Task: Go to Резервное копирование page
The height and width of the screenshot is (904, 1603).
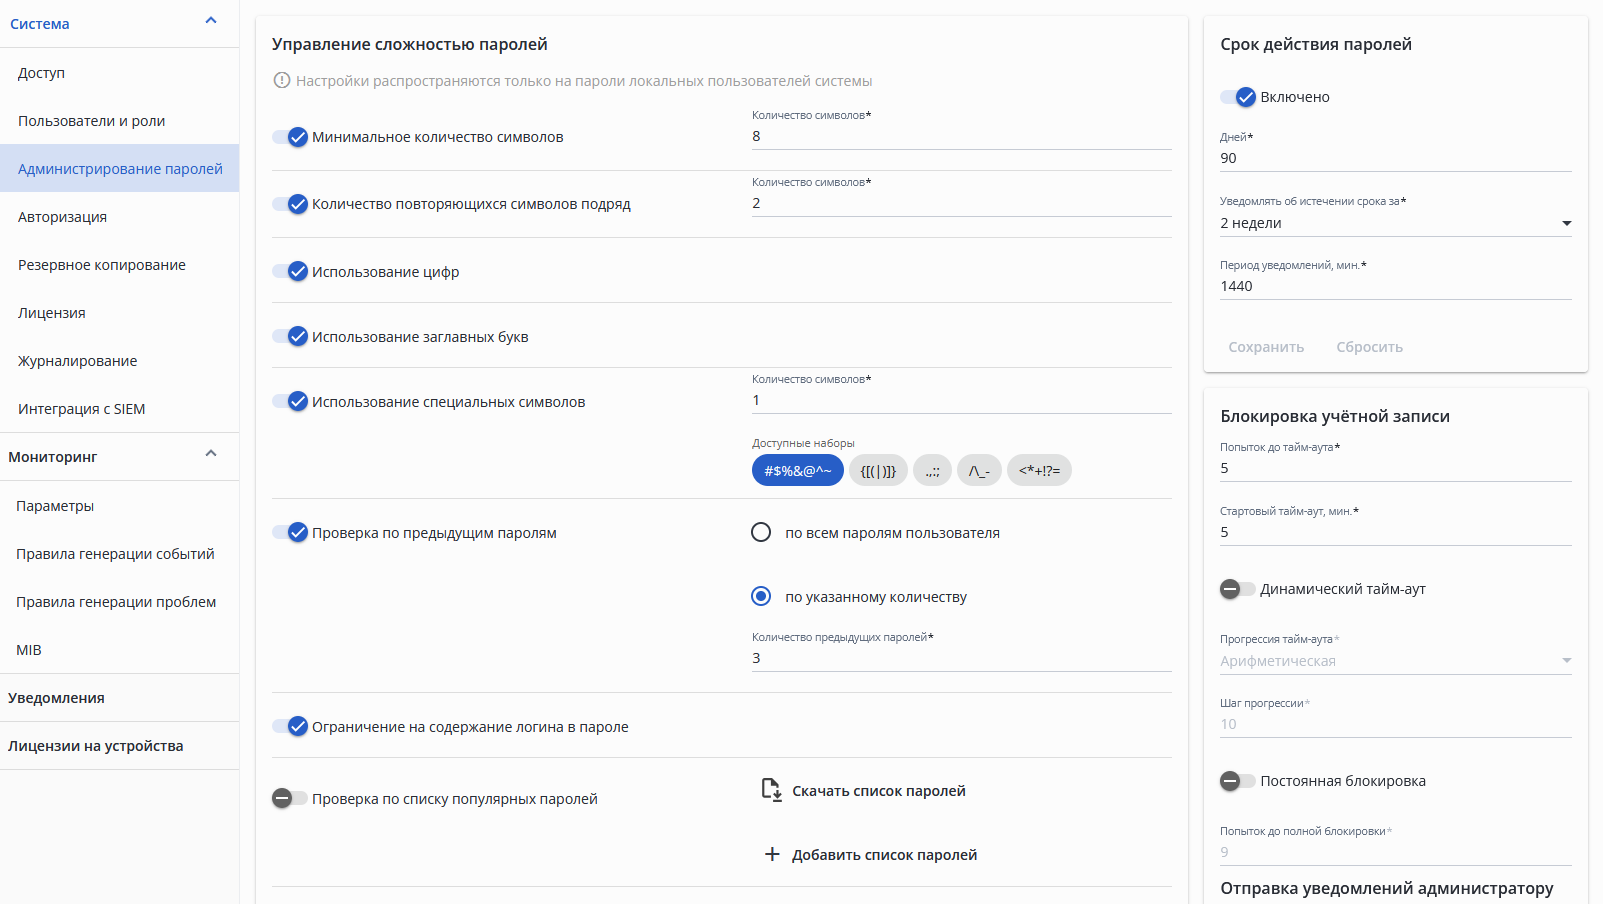Action: 102,265
